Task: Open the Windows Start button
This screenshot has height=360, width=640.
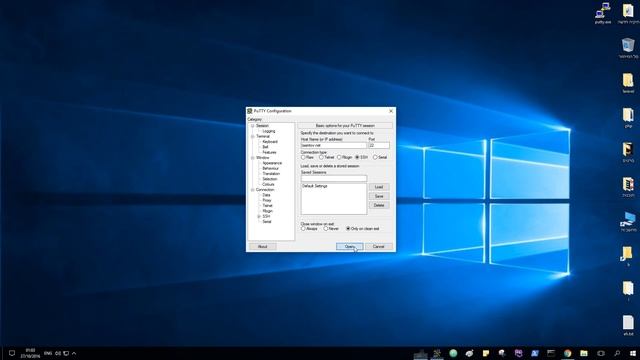Action: pyautogui.click(x=633, y=353)
